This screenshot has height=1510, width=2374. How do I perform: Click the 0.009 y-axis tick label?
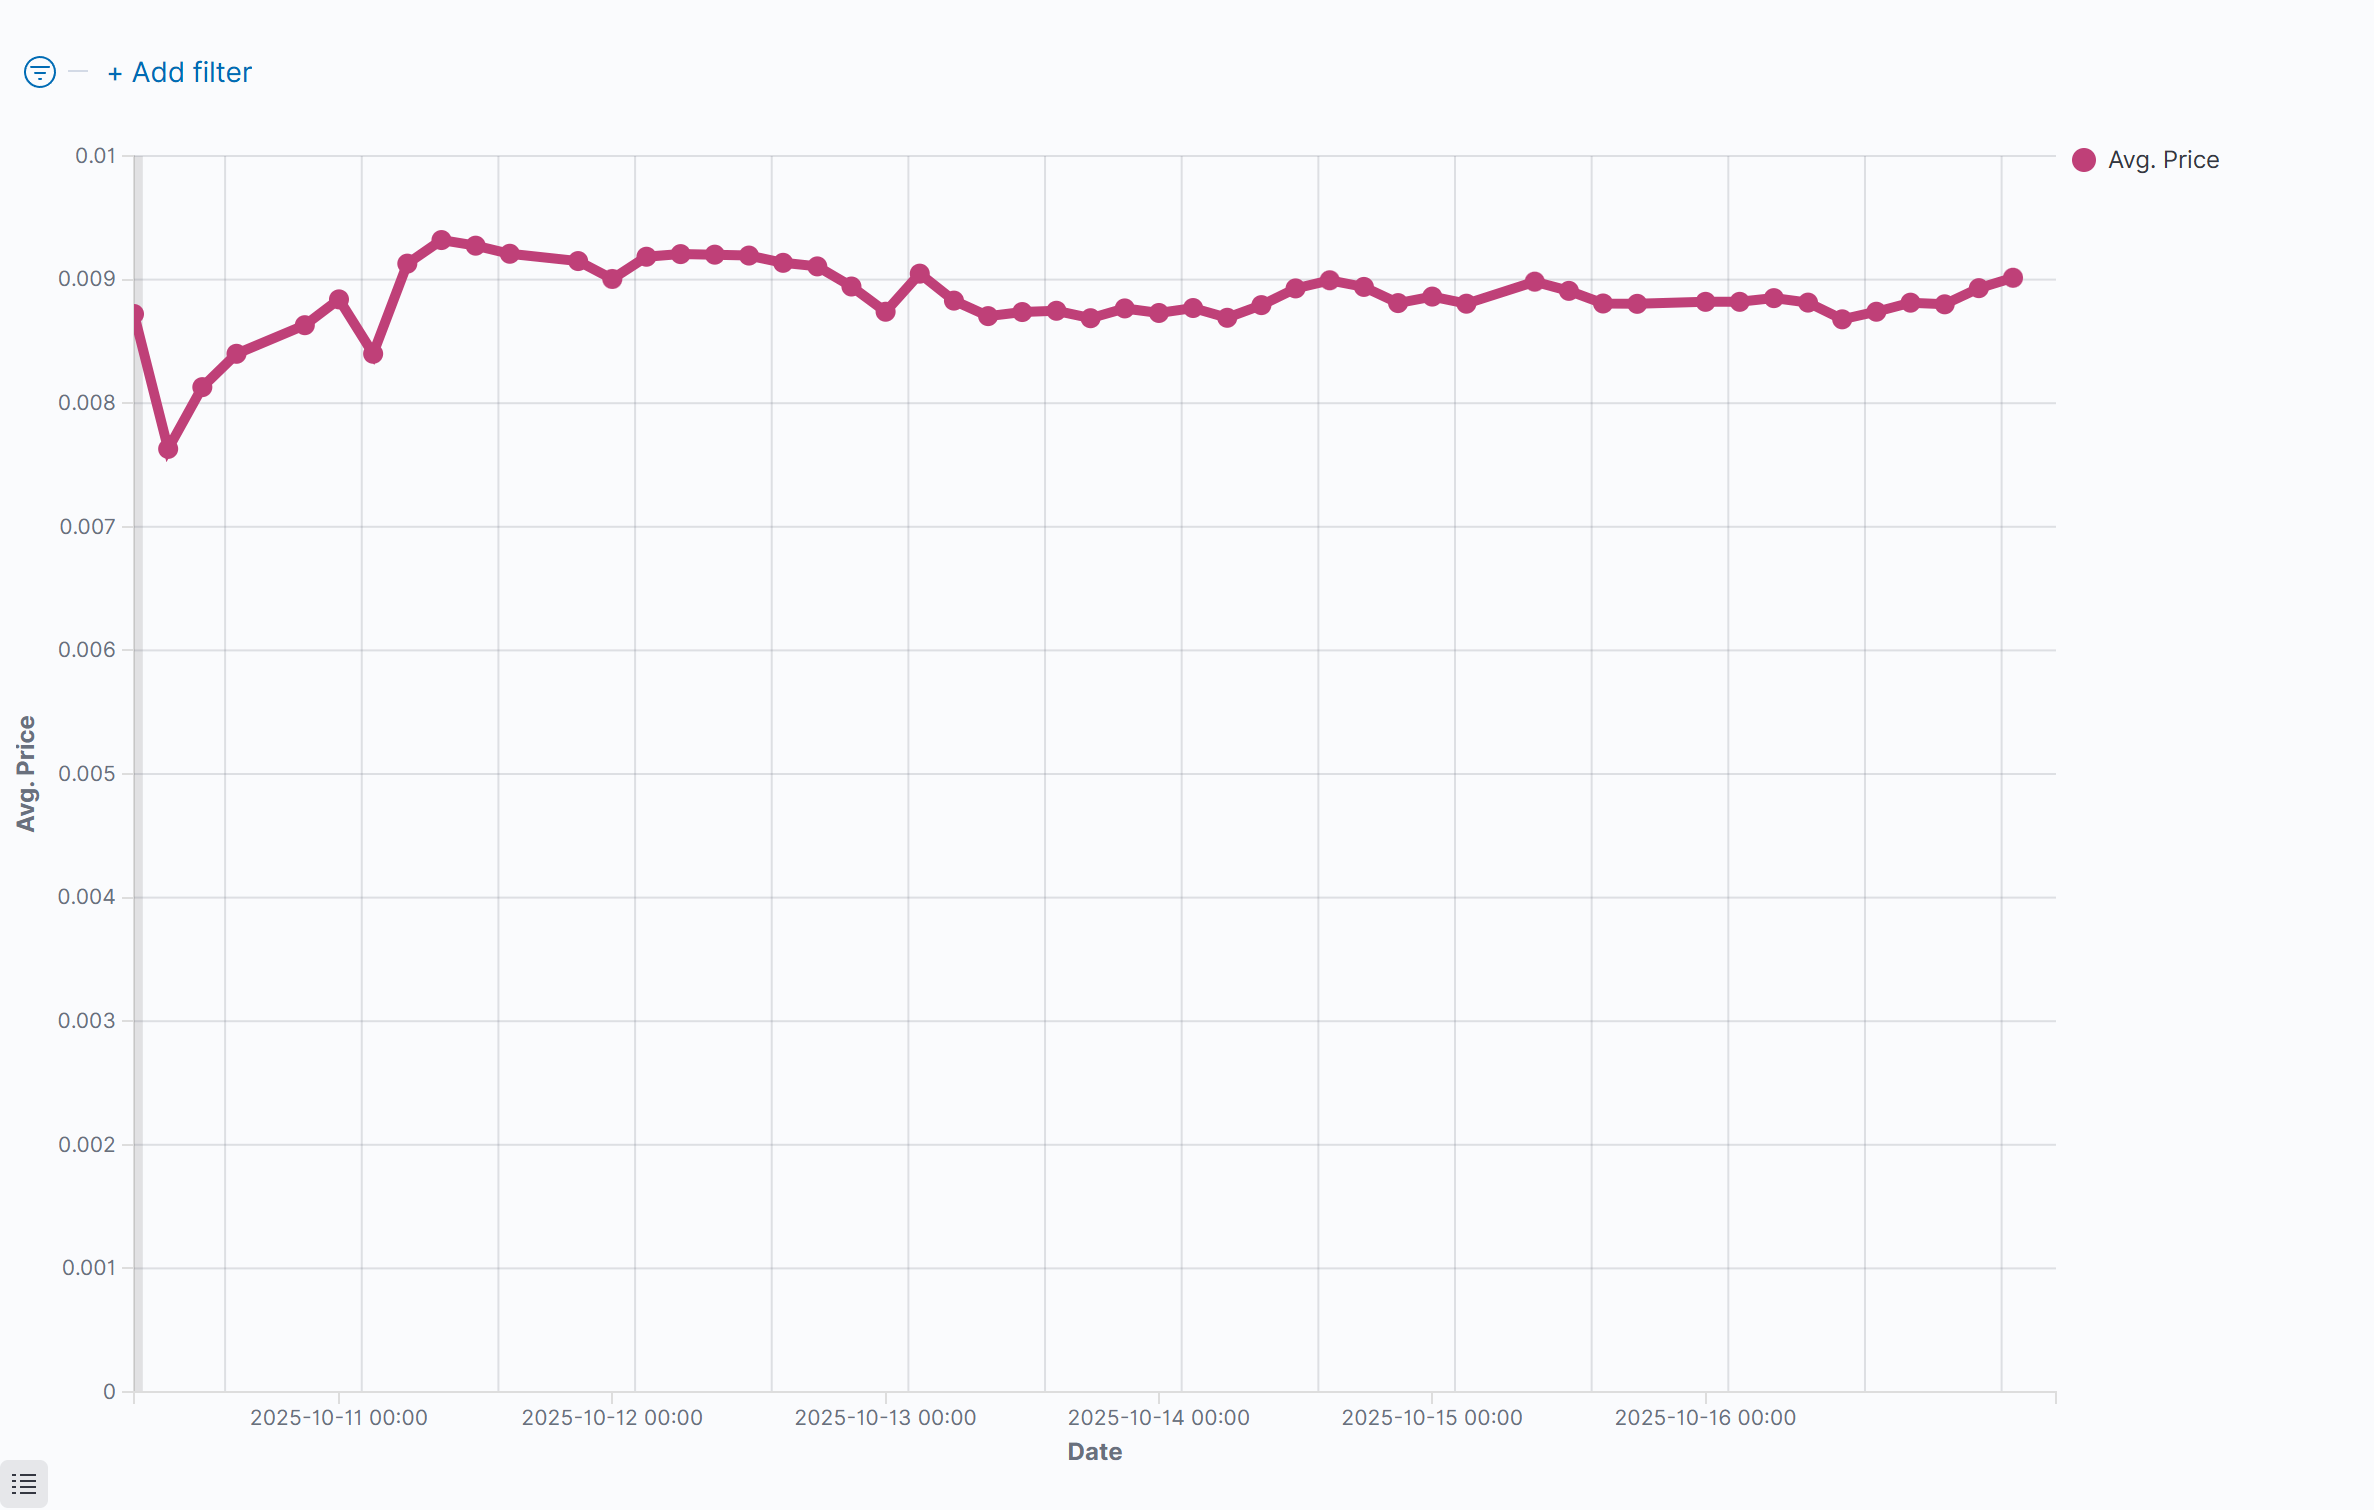87,279
